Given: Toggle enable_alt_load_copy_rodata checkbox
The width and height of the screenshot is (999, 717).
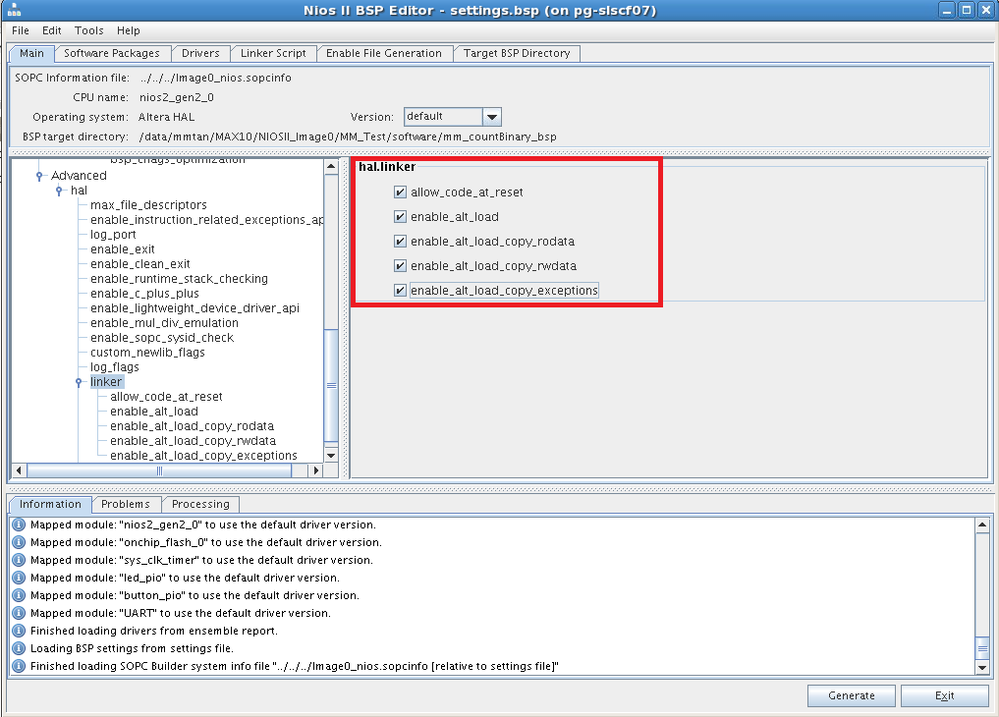Looking at the screenshot, I should [400, 241].
